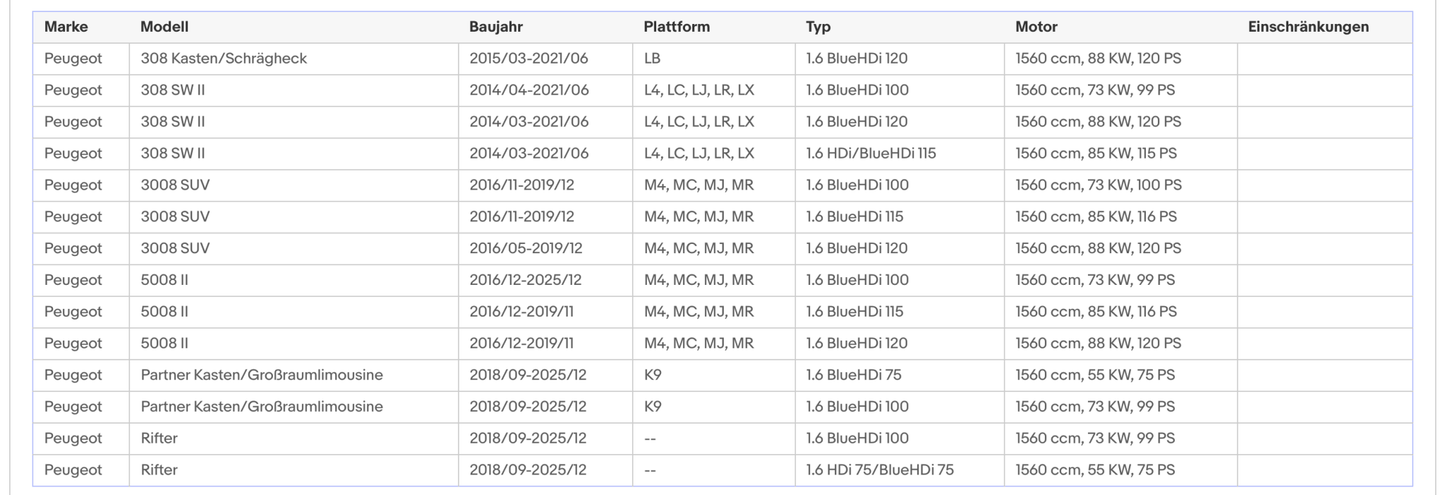The width and height of the screenshot is (1445, 495).
Task: Select the 2016/12-2025/12 Baujahr cell
Action: [x=526, y=280]
